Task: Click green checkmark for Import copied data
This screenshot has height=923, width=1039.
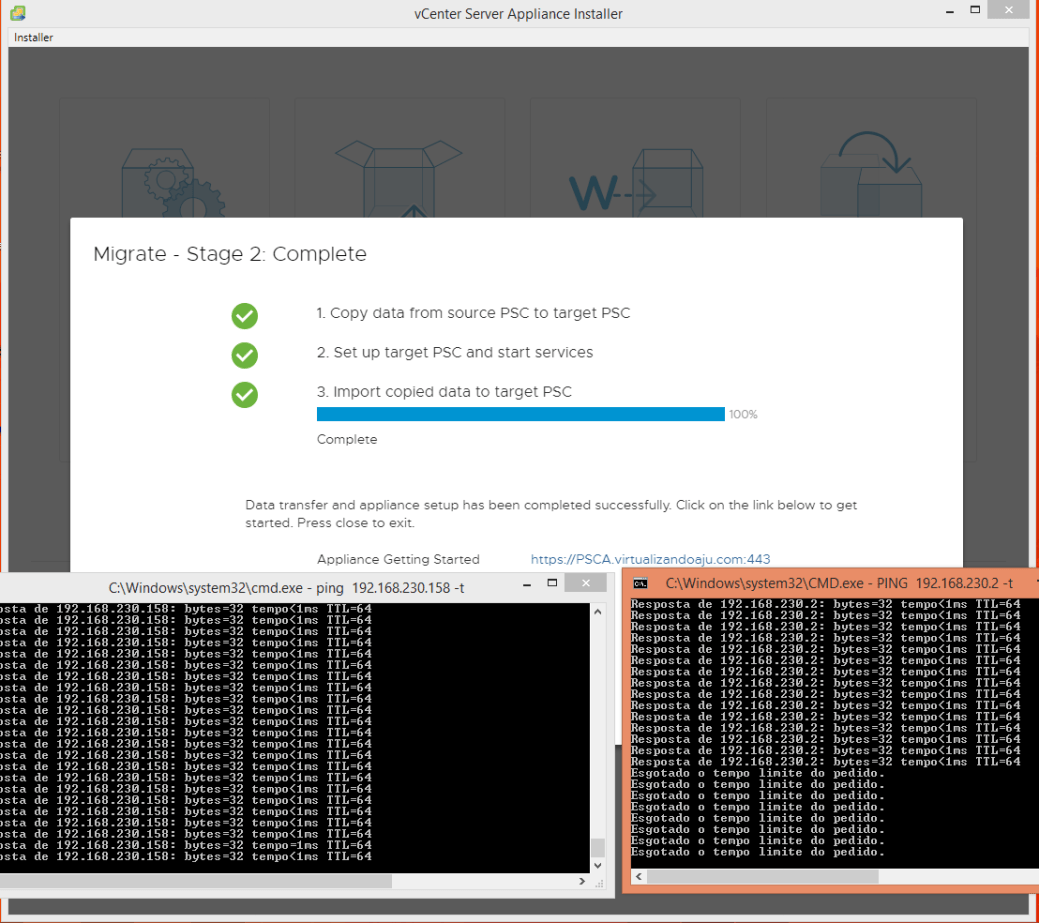Action: [245, 394]
